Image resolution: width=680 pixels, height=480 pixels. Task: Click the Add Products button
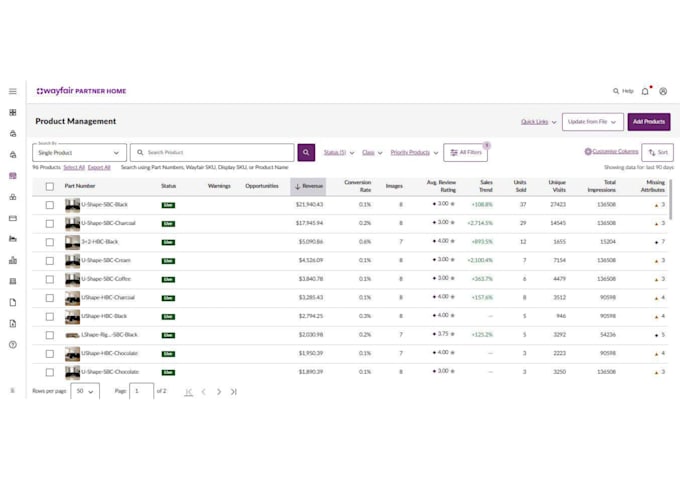pos(649,122)
